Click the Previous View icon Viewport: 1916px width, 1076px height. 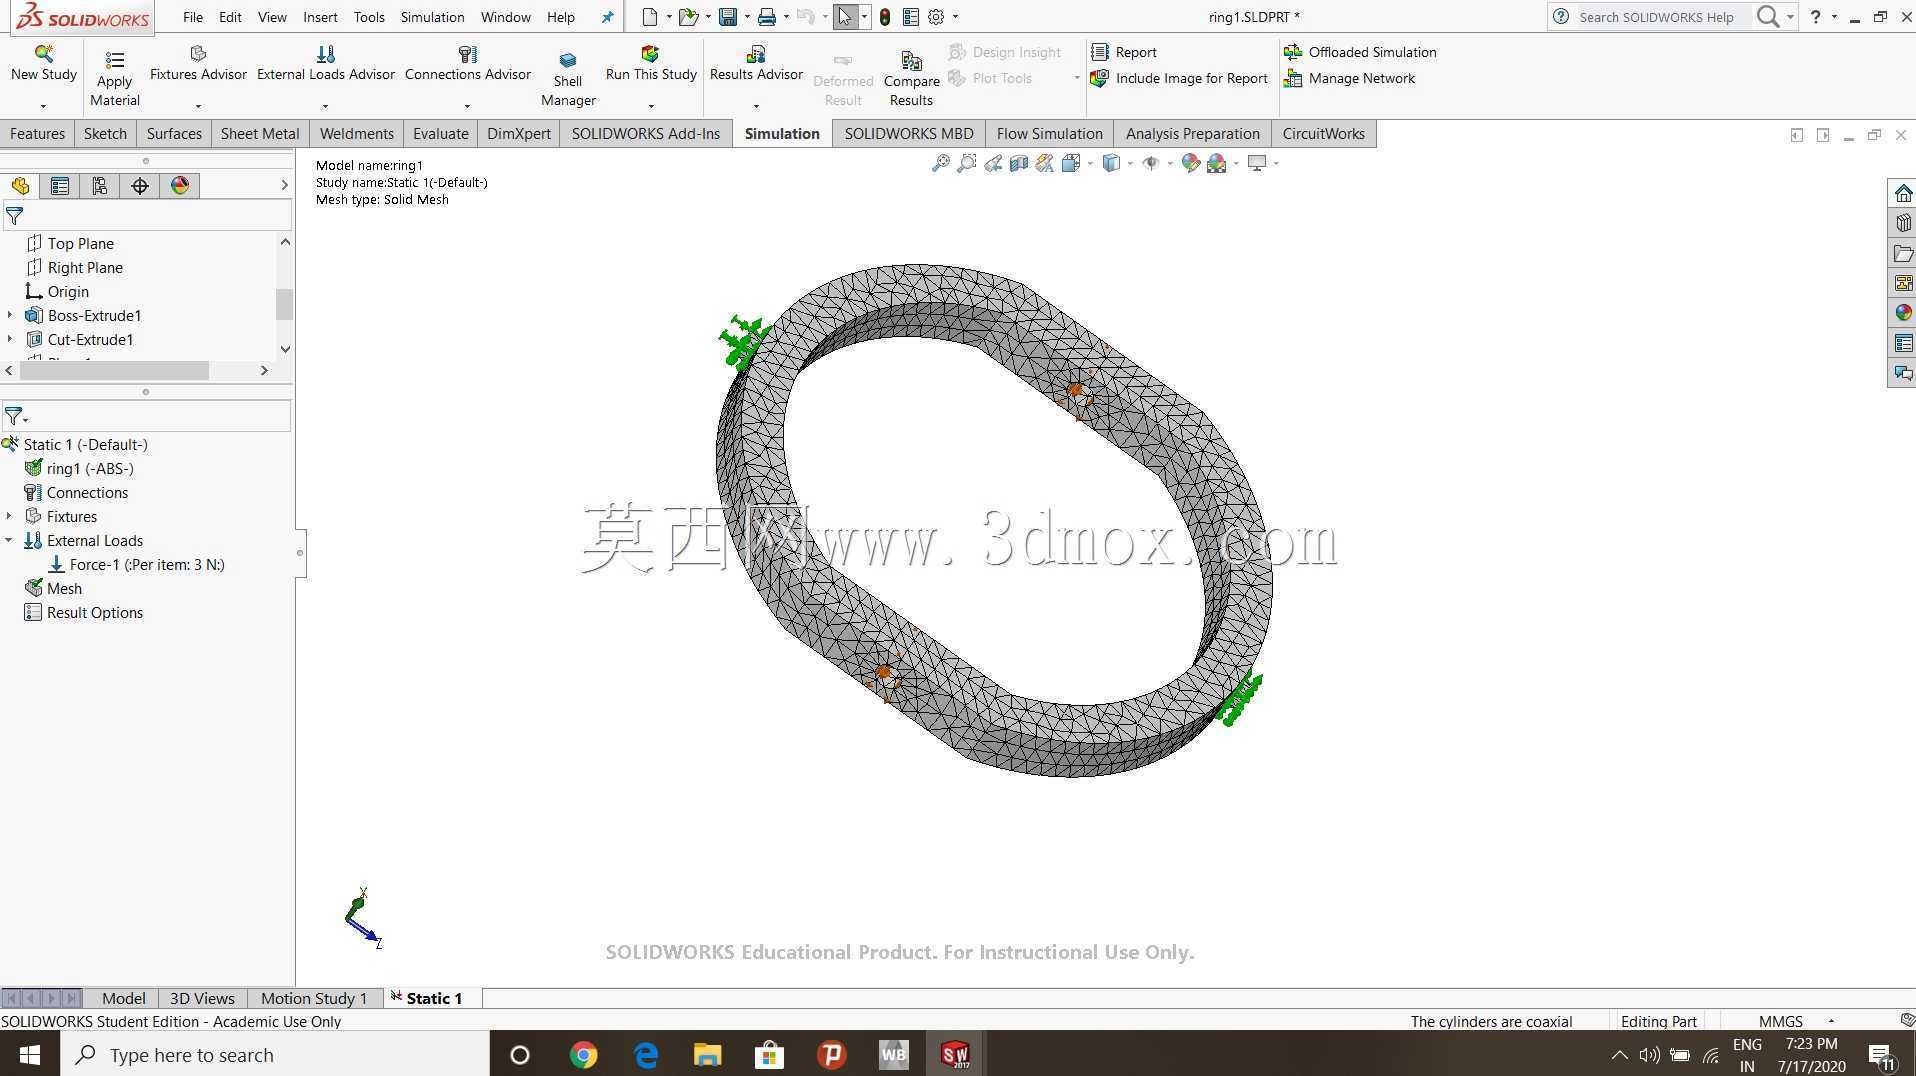pos(993,163)
